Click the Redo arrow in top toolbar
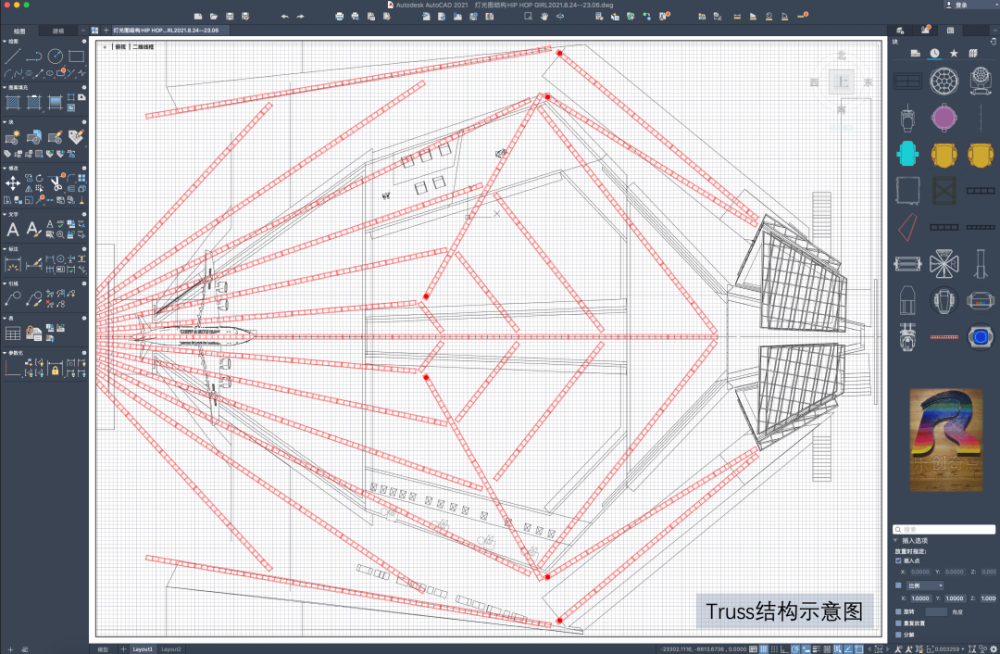 coord(300,17)
